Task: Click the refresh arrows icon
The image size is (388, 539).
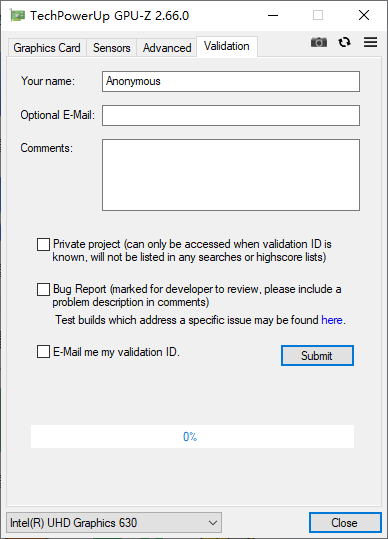Action: (344, 42)
